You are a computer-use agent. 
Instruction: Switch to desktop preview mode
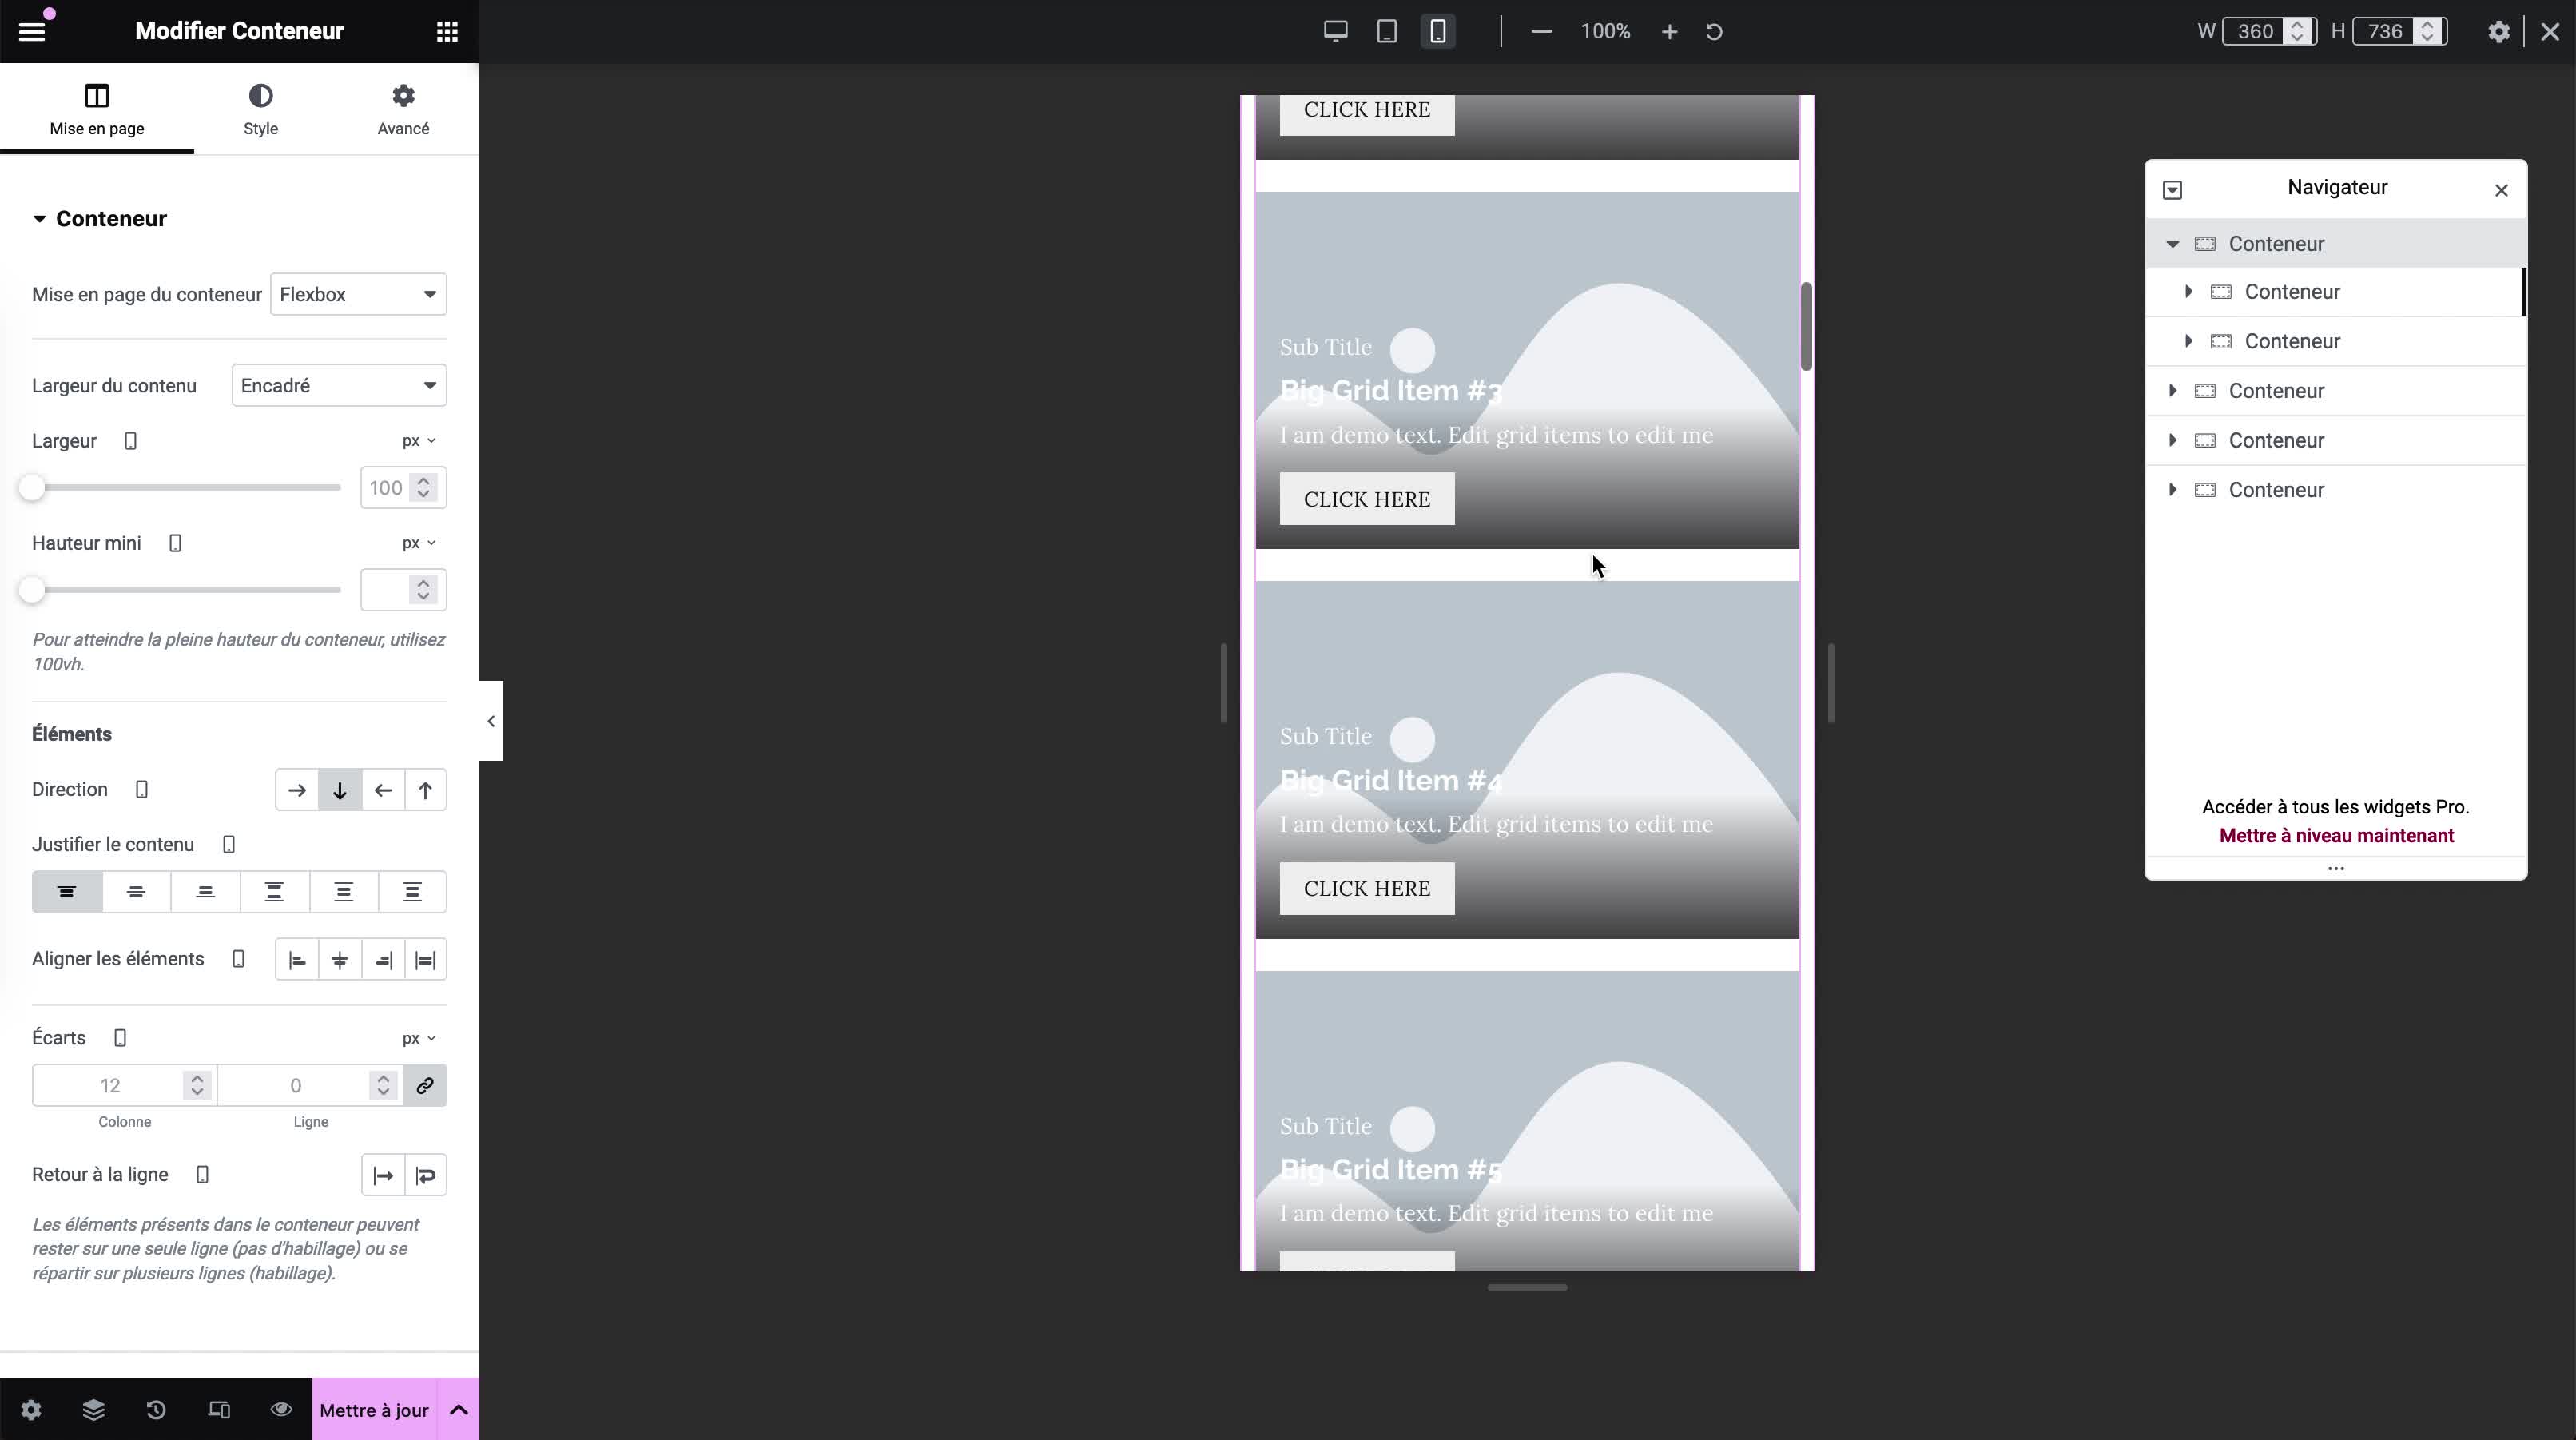1335,31
